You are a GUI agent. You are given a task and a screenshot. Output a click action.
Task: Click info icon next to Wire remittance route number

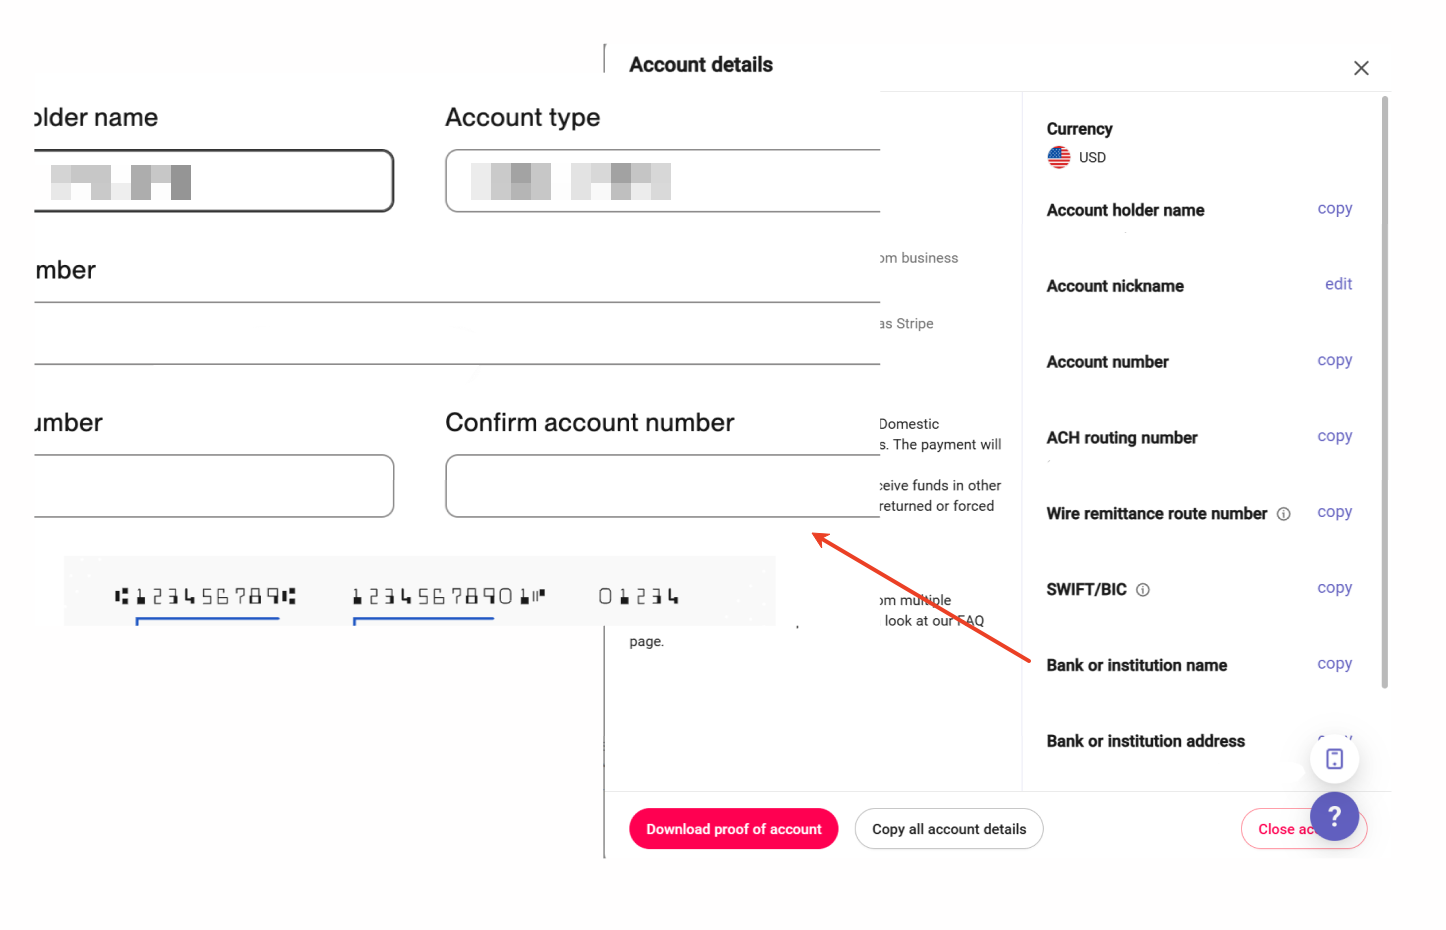(x=1284, y=514)
